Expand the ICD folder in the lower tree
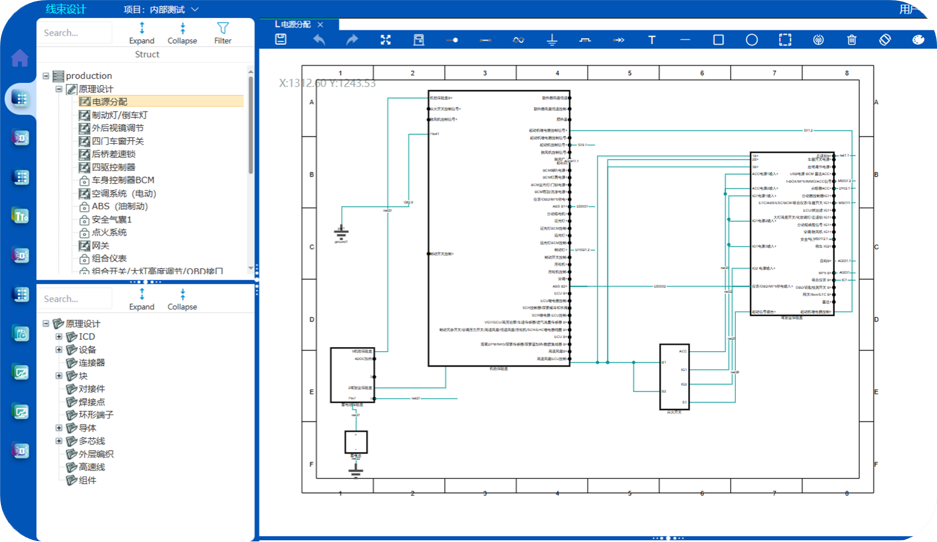Image resolution: width=937 pixels, height=542 pixels. click(x=59, y=337)
